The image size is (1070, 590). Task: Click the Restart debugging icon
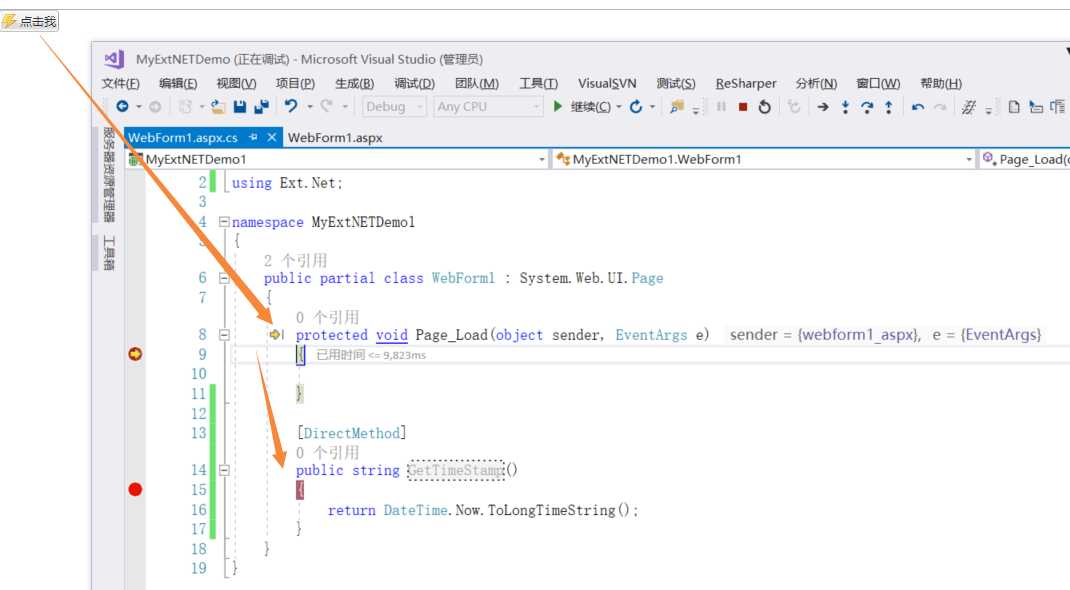pyautogui.click(x=765, y=106)
